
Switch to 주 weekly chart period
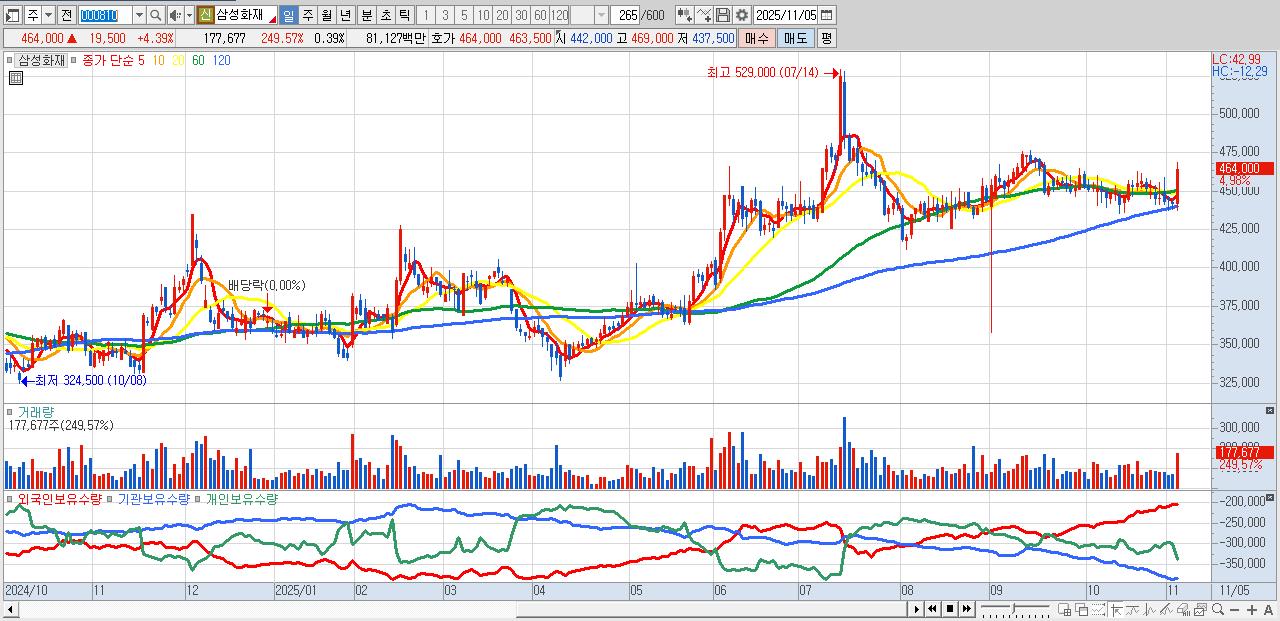308,15
